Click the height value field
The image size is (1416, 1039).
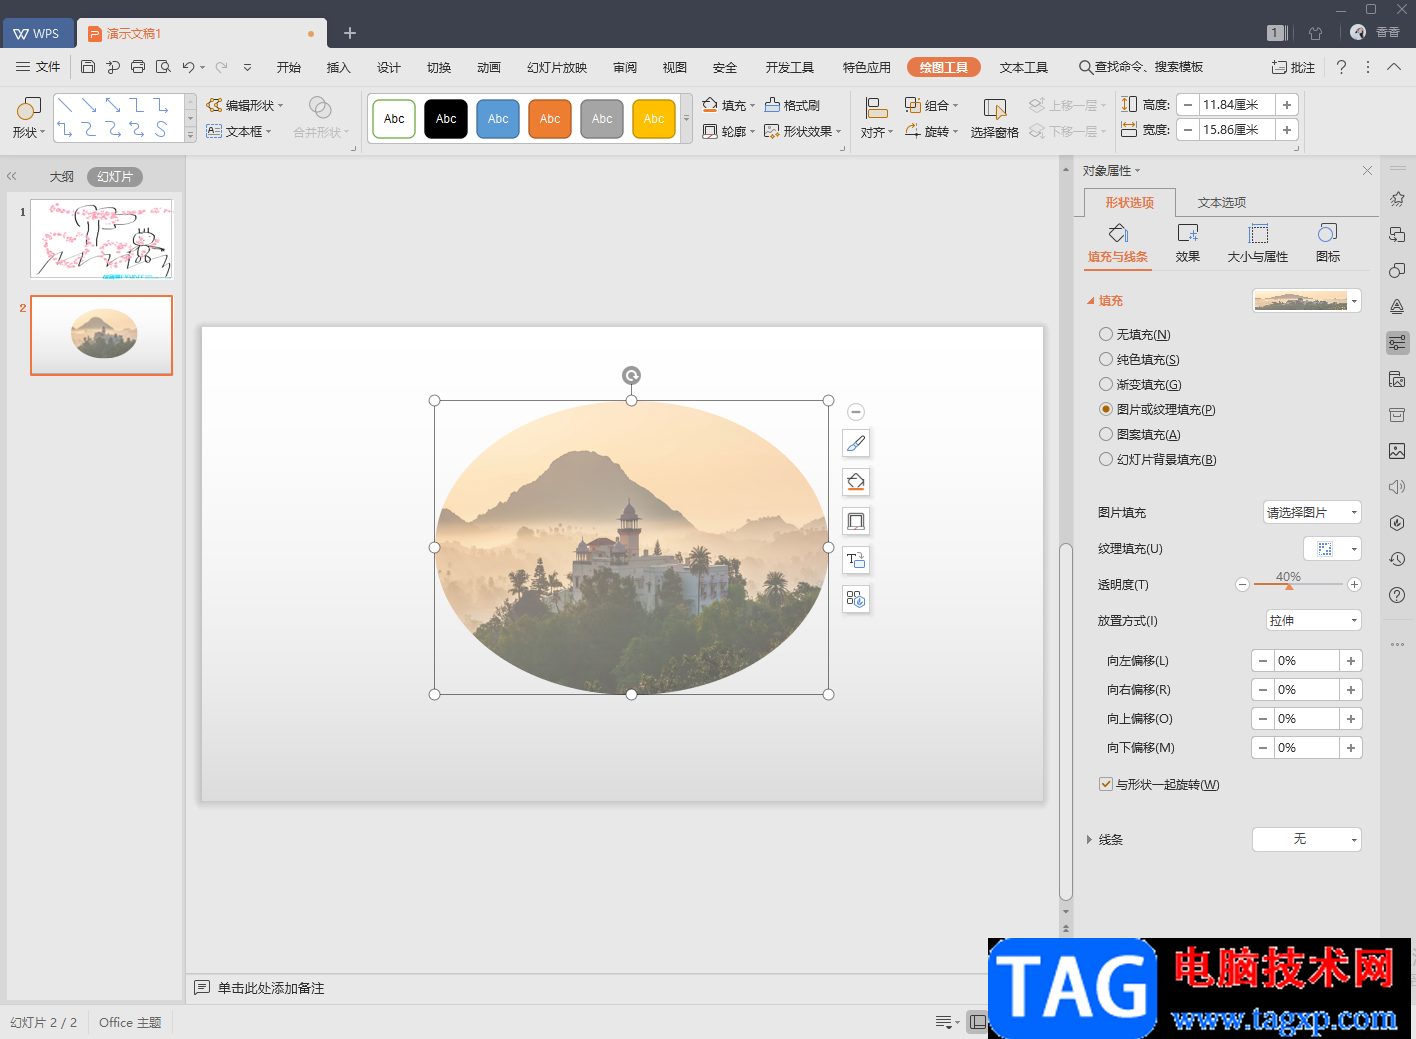click(x=1236, y=104)
